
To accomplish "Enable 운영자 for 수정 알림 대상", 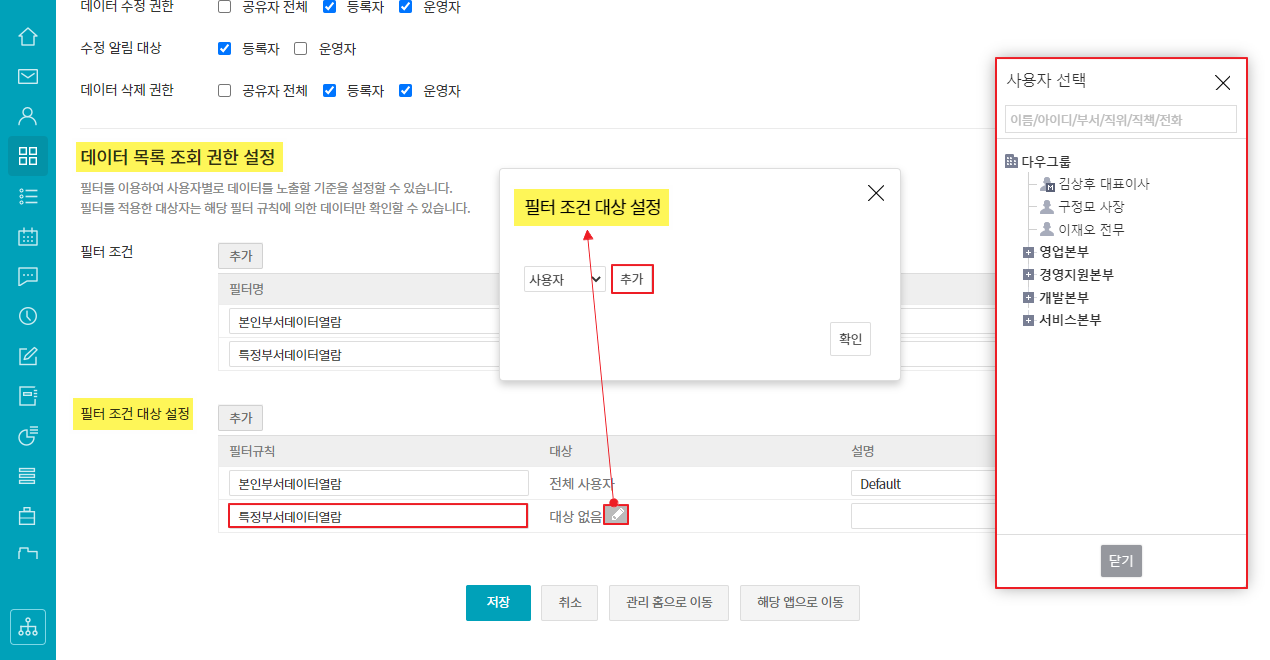I will coord(301,48).
